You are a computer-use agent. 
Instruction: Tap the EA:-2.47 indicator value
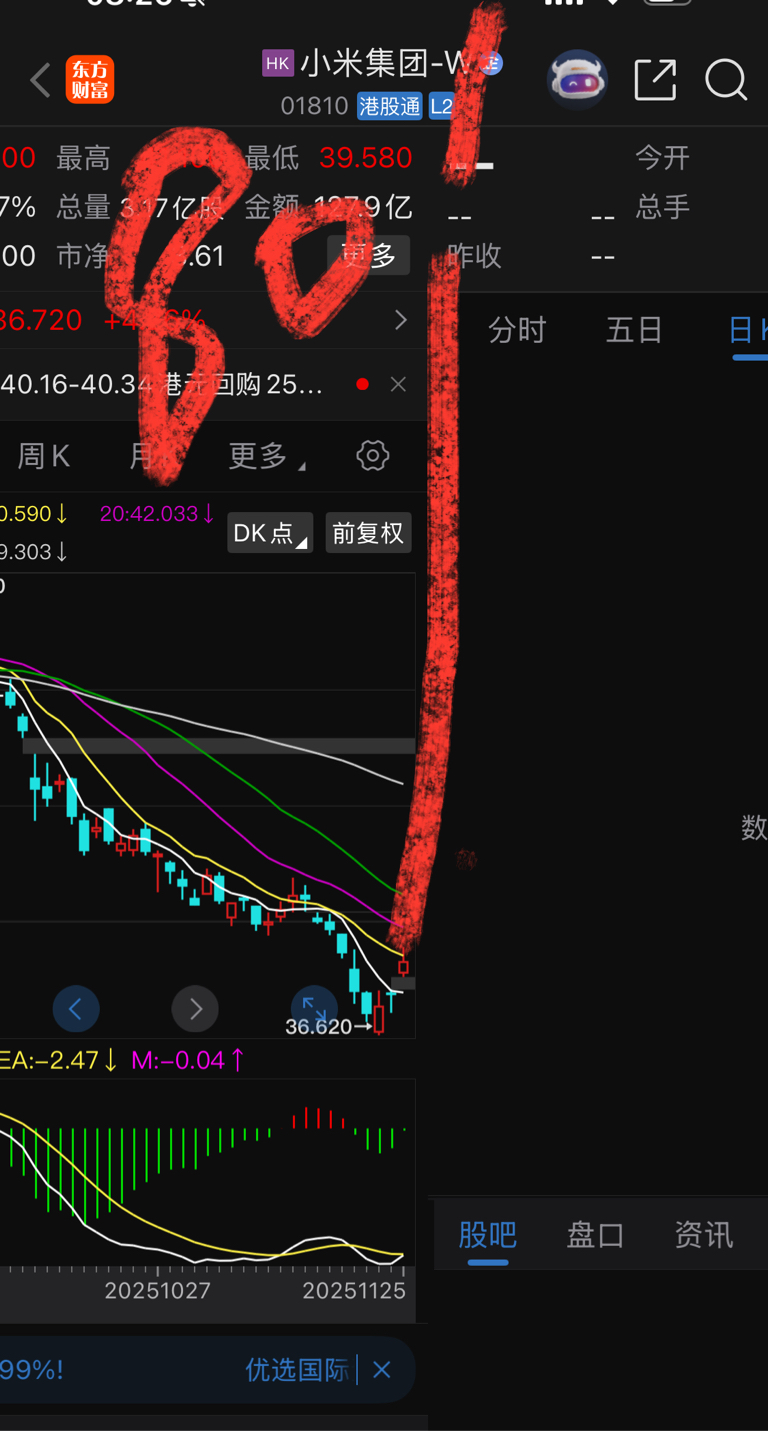click(x=59, y=1060)
